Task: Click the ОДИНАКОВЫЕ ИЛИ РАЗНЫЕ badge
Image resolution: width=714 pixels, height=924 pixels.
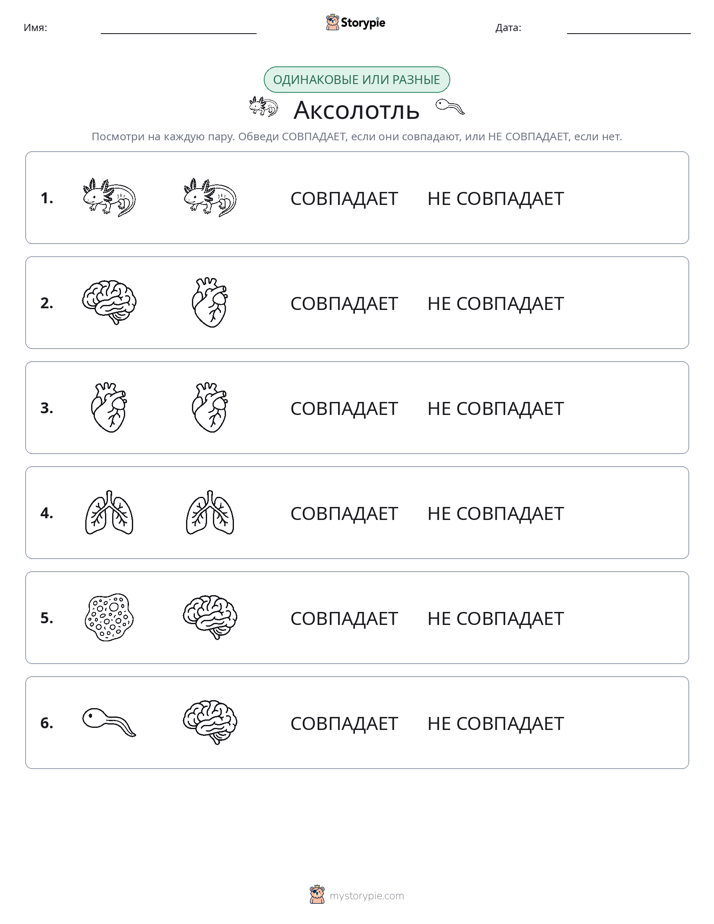Action: tap(356, 80)
